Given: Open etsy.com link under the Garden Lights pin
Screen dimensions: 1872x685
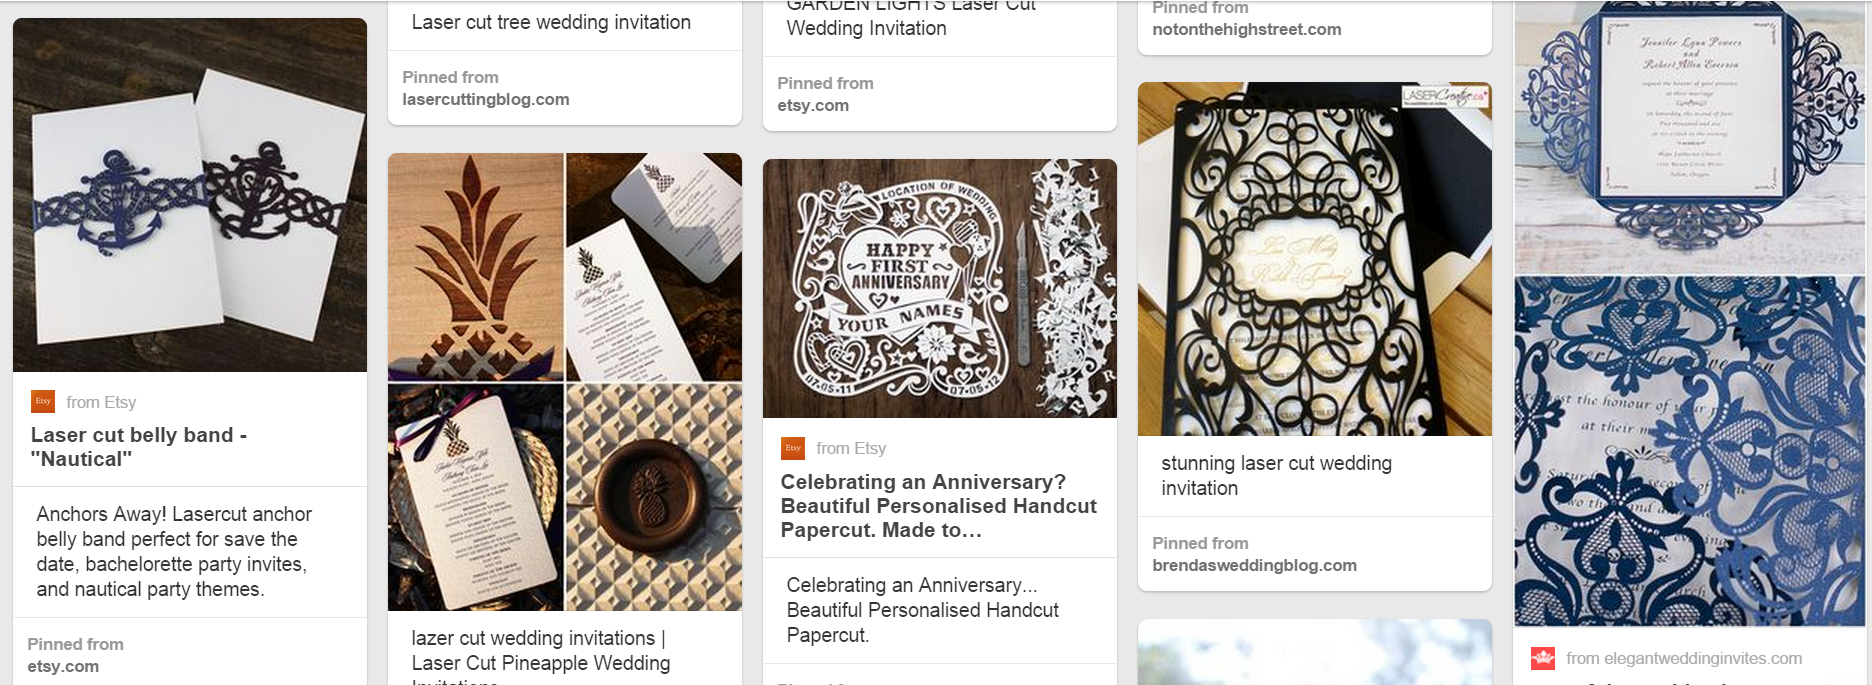Looking at the screenshot, I should coord(813,105).
